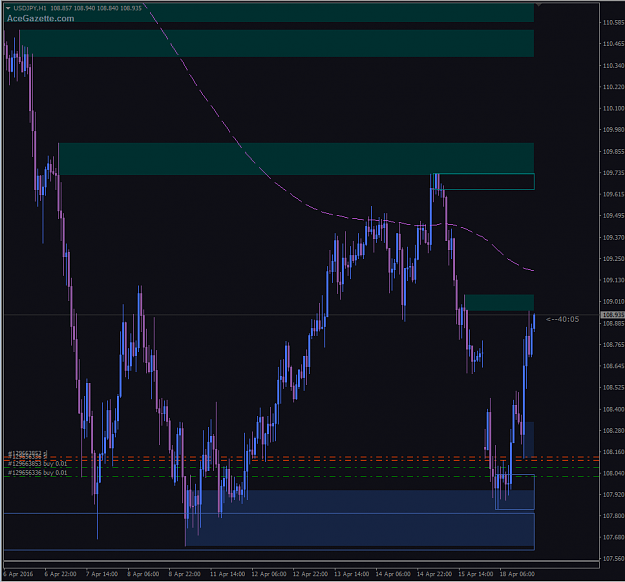Click the 108.525 price scale label
The image size is (625, 582).
[x=613, y=387]
